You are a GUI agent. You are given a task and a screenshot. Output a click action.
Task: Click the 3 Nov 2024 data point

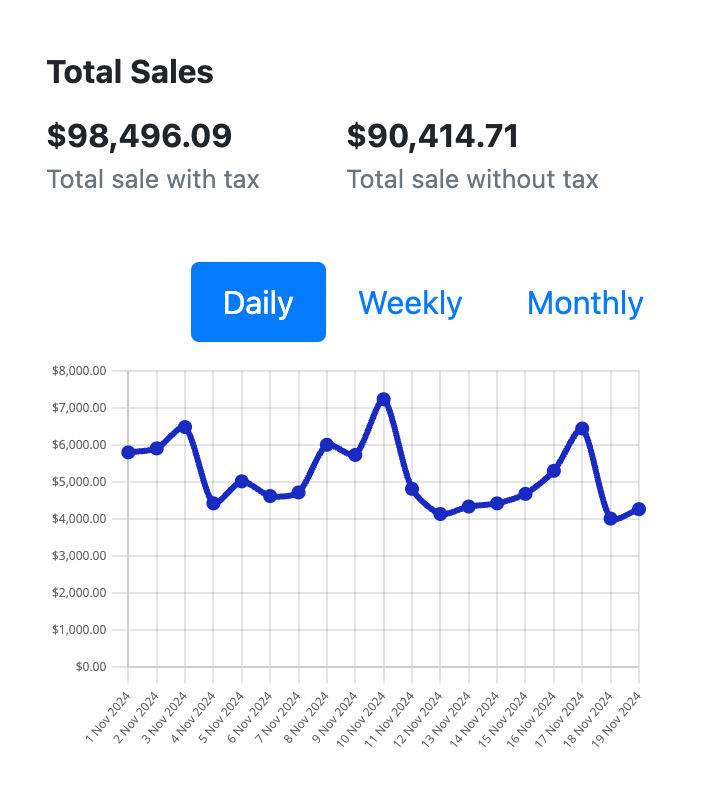pos(185,427)
